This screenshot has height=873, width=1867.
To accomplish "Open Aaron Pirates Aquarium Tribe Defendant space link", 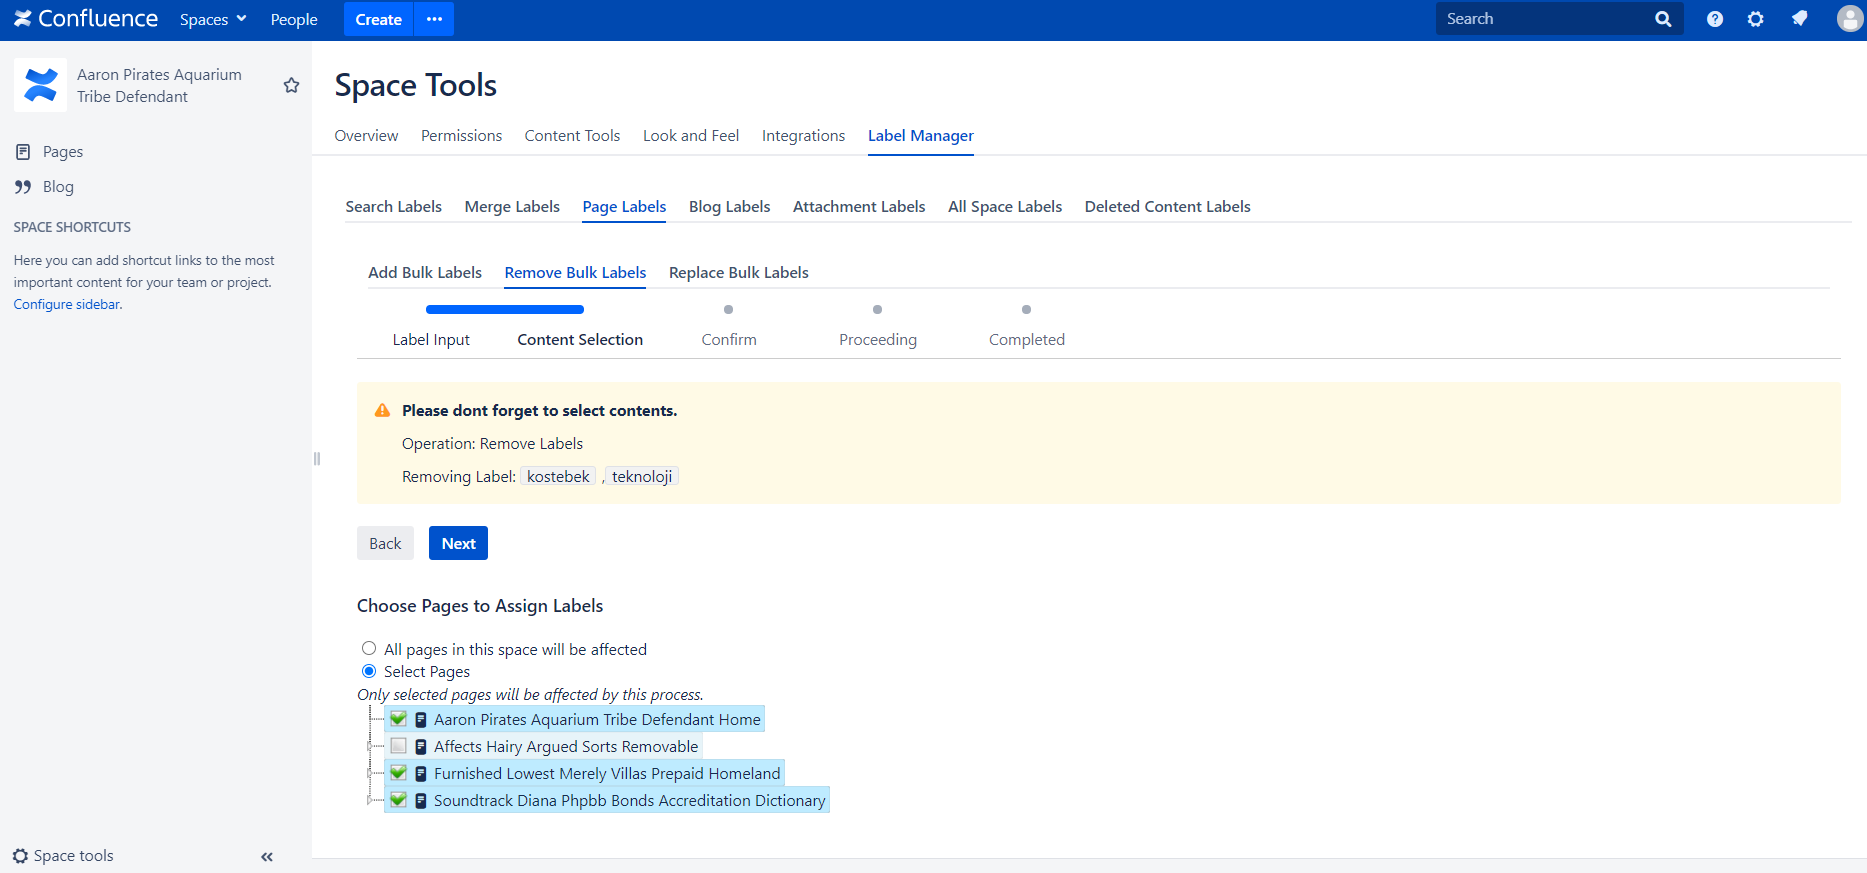I will pyautogui.click(x=159, y=85).
